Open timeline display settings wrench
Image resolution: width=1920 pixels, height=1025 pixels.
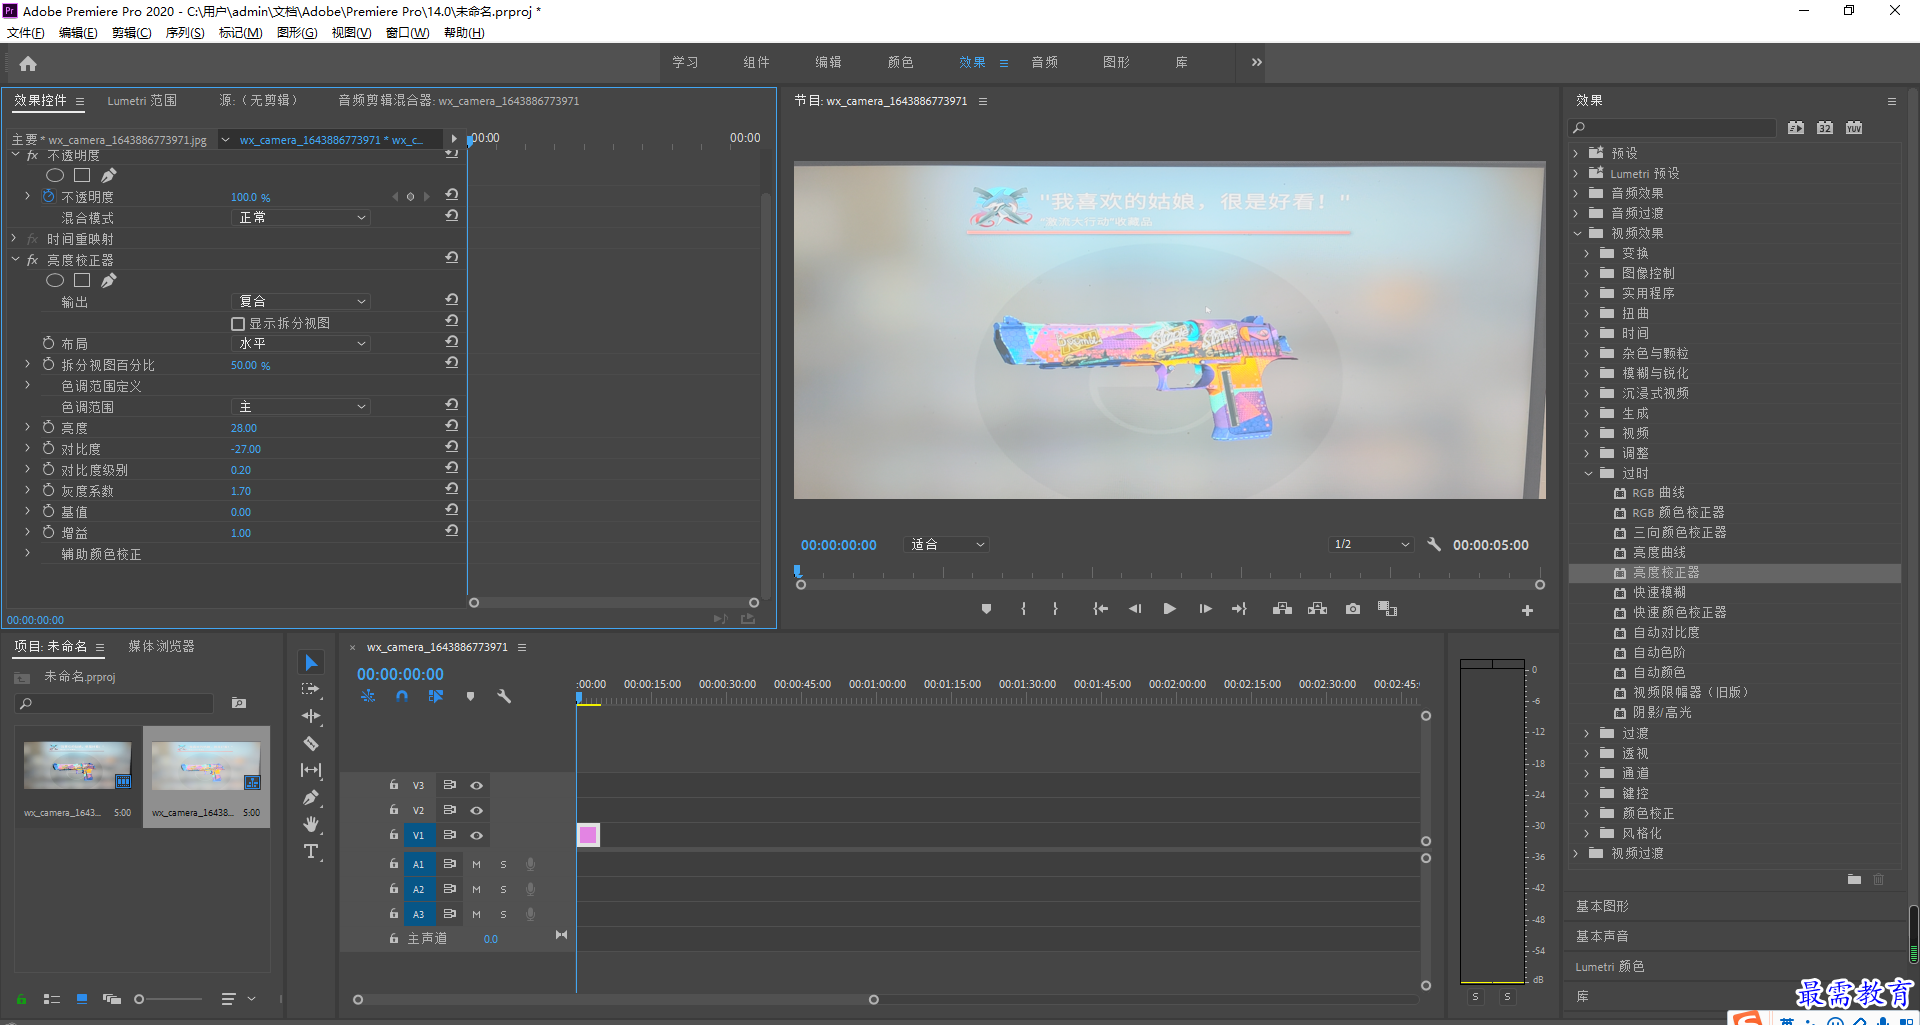point(504,696)
